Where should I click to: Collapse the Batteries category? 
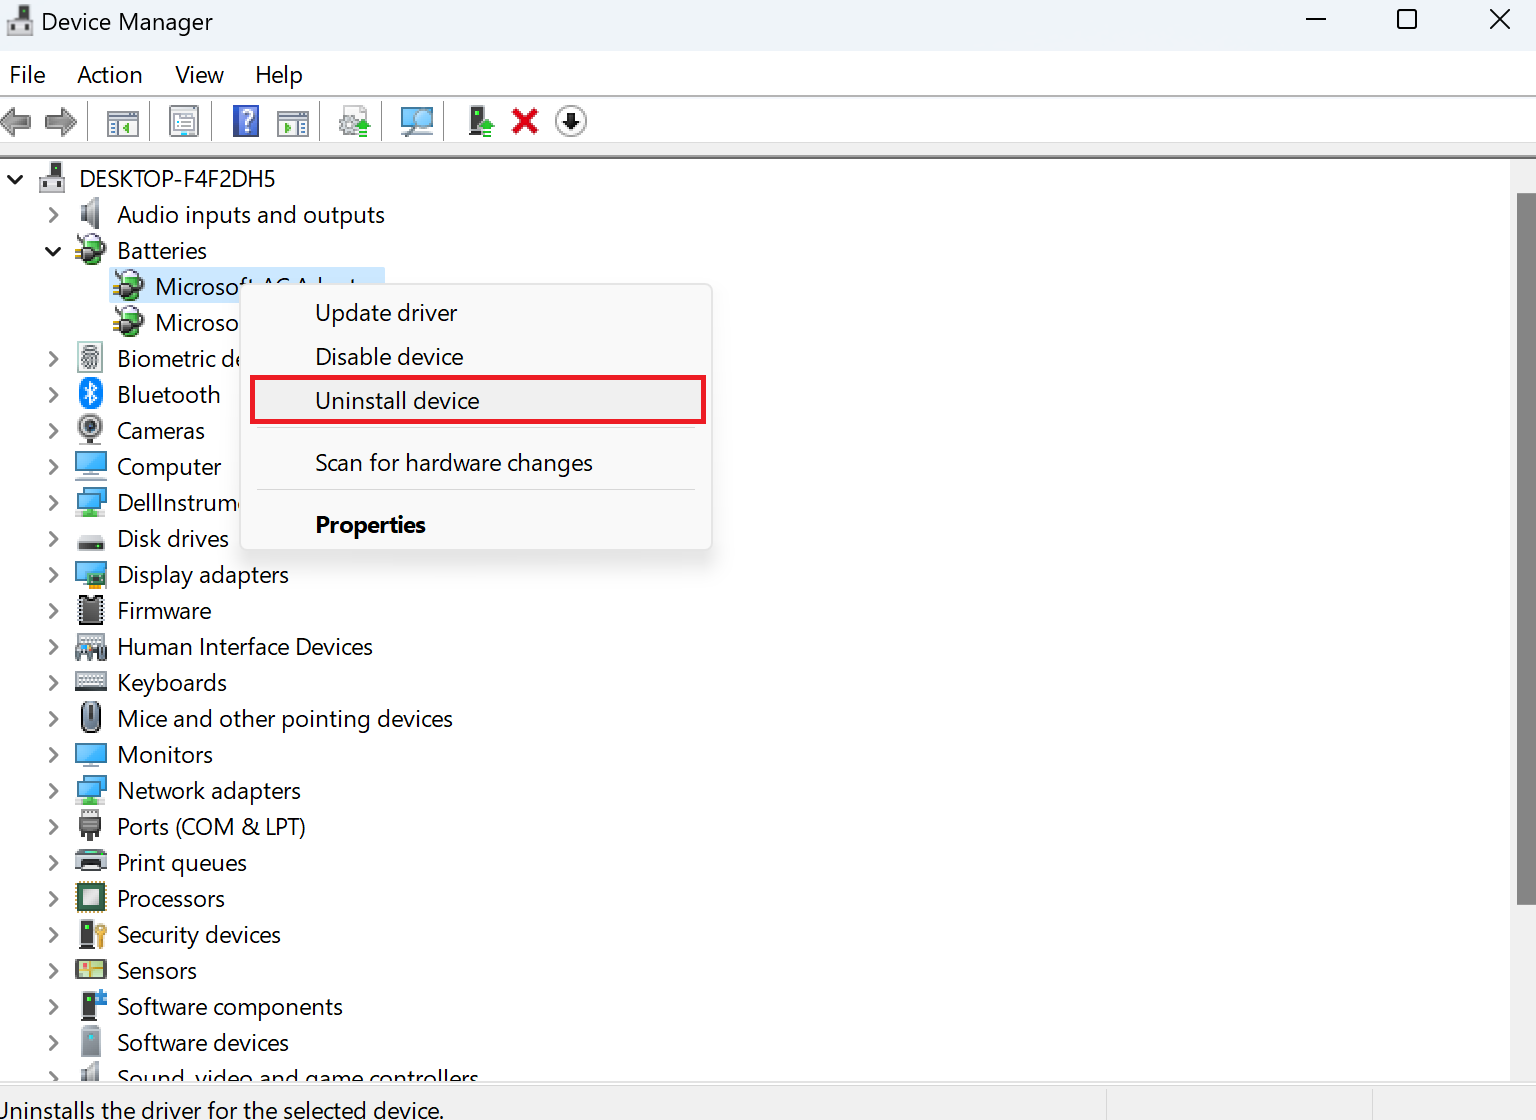[53, 250]
